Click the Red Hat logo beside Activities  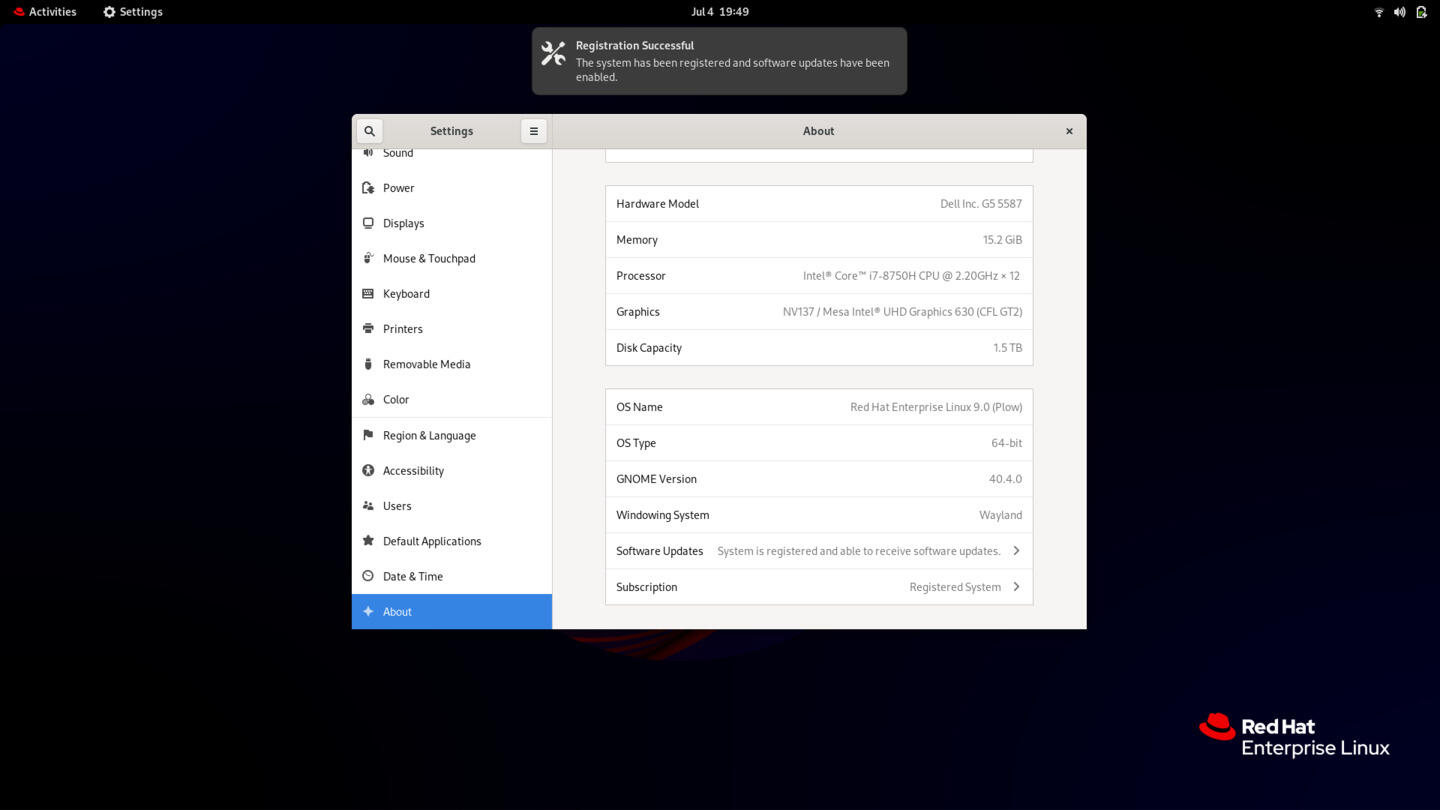point(19,12)
